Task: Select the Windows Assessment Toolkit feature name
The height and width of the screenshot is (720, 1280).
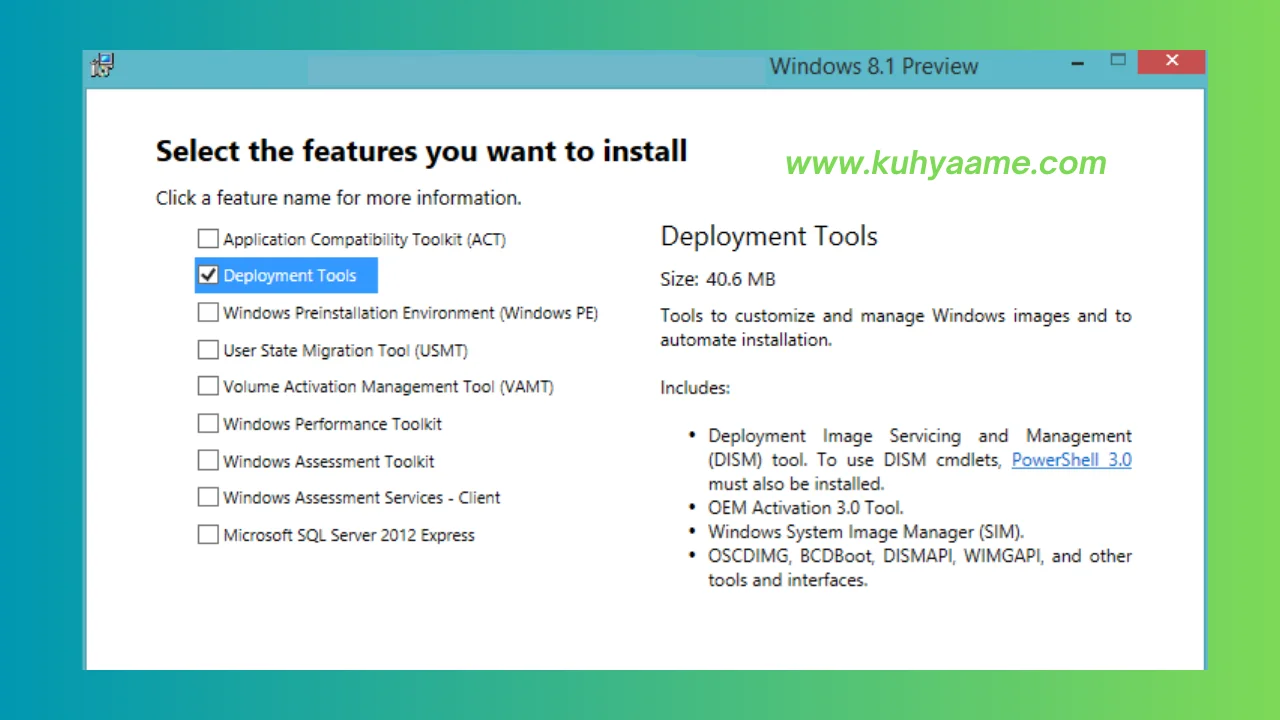Action: tap(329, 461)
